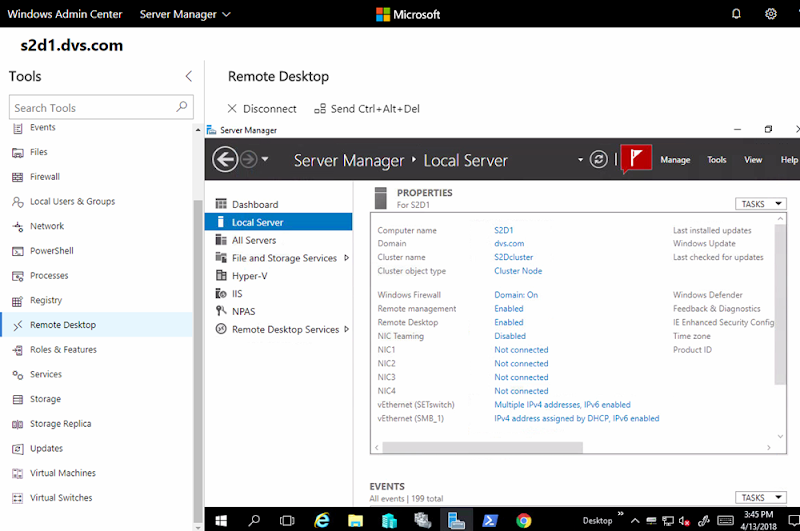This screenshot has width=800, height=531.
Task: Open the Events tool icon
Action: tap(18, 128)
